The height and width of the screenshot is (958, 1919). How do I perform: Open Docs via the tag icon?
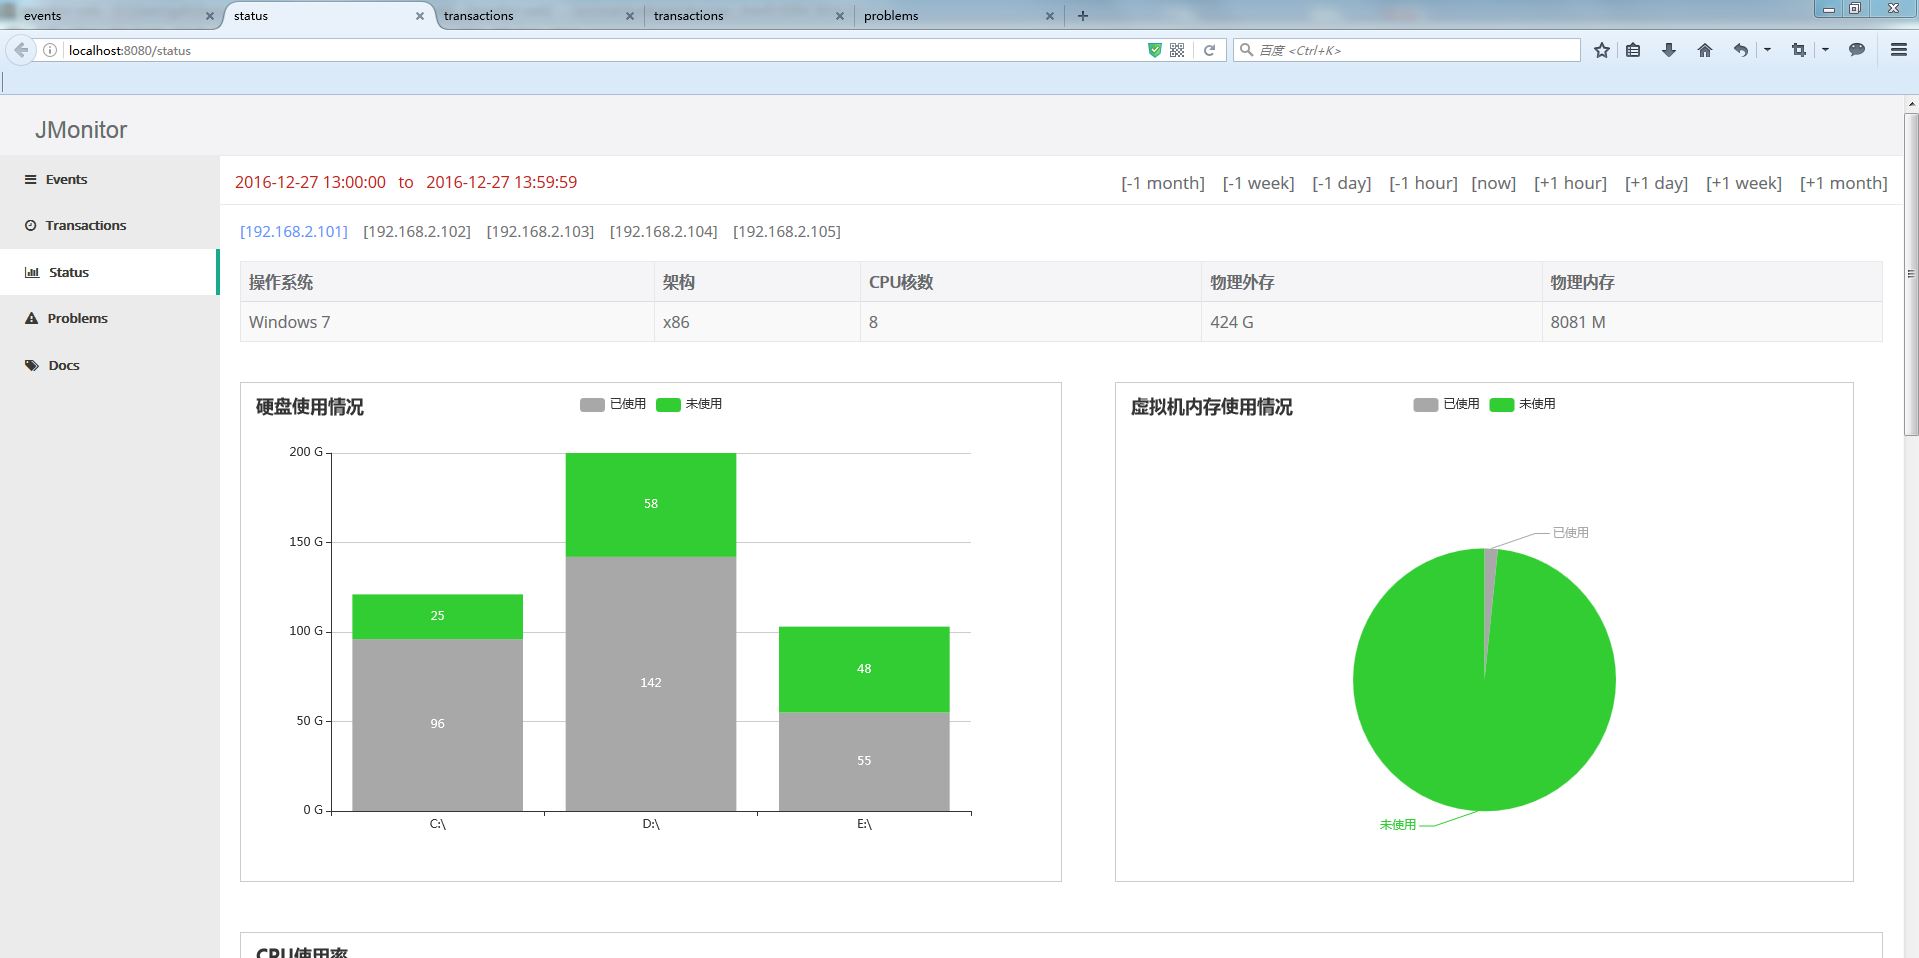click(x=31, y=365)
